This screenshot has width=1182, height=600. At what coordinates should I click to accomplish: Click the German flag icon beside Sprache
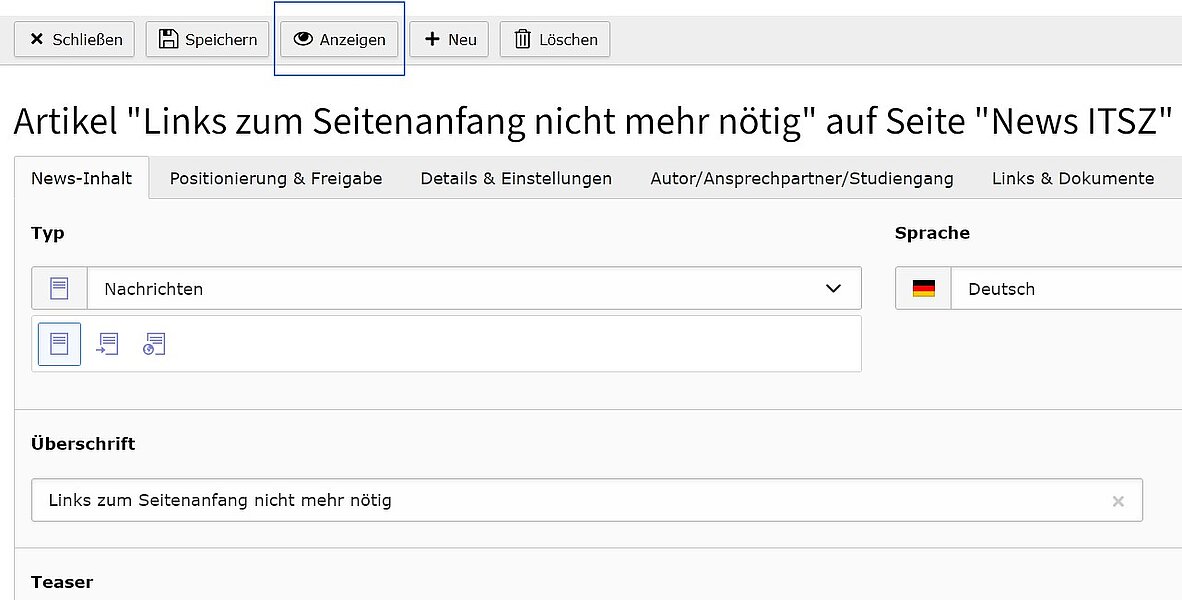[x=923, y=289]
